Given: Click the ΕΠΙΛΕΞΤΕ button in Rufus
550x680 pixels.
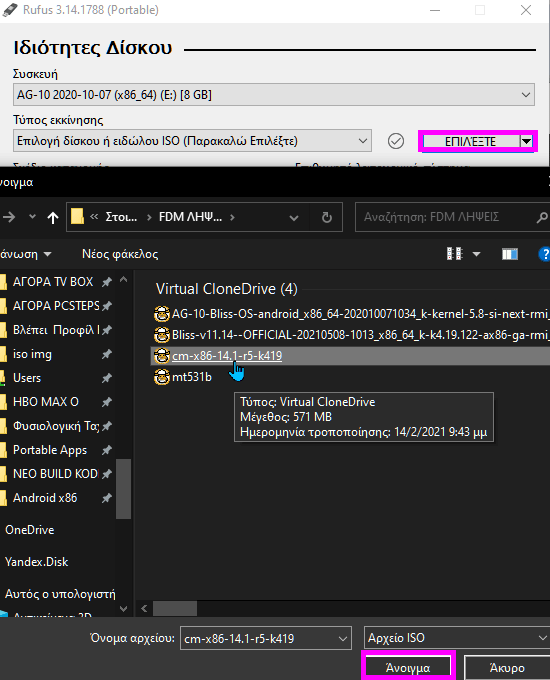Looking at the screenshot, I should coord(471,141).
